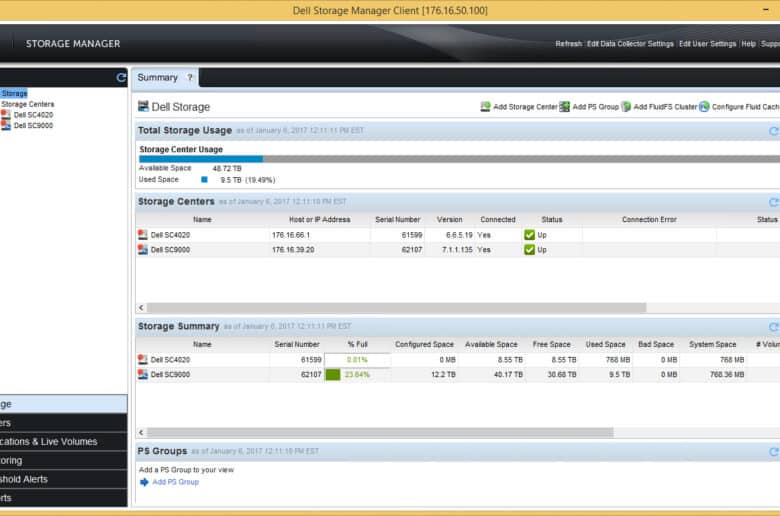The image size is (780, 516).
Task: Click the Configure Fluid Cache icon
Action: 704,106
